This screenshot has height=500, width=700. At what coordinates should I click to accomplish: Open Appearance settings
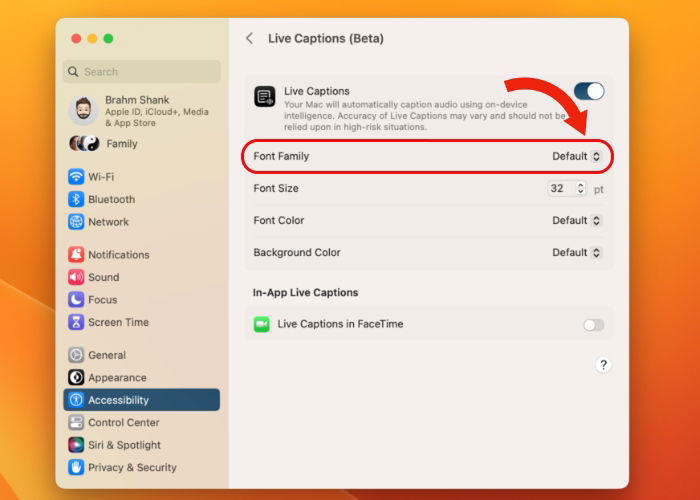pos(142,377)
